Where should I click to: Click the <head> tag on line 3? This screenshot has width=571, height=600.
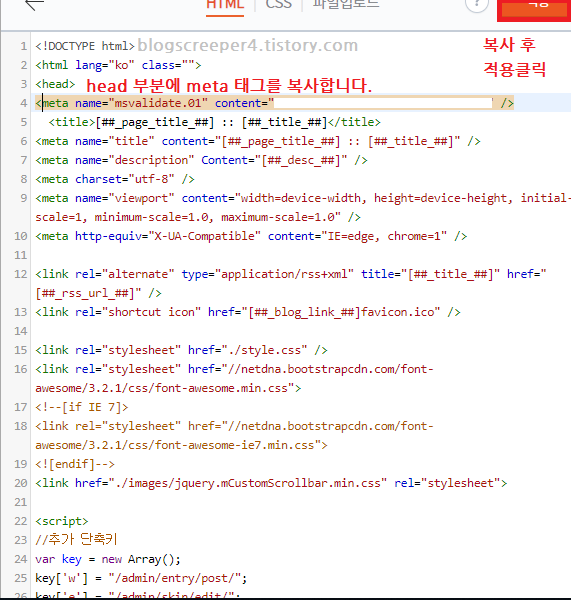(x=55, y=84)
